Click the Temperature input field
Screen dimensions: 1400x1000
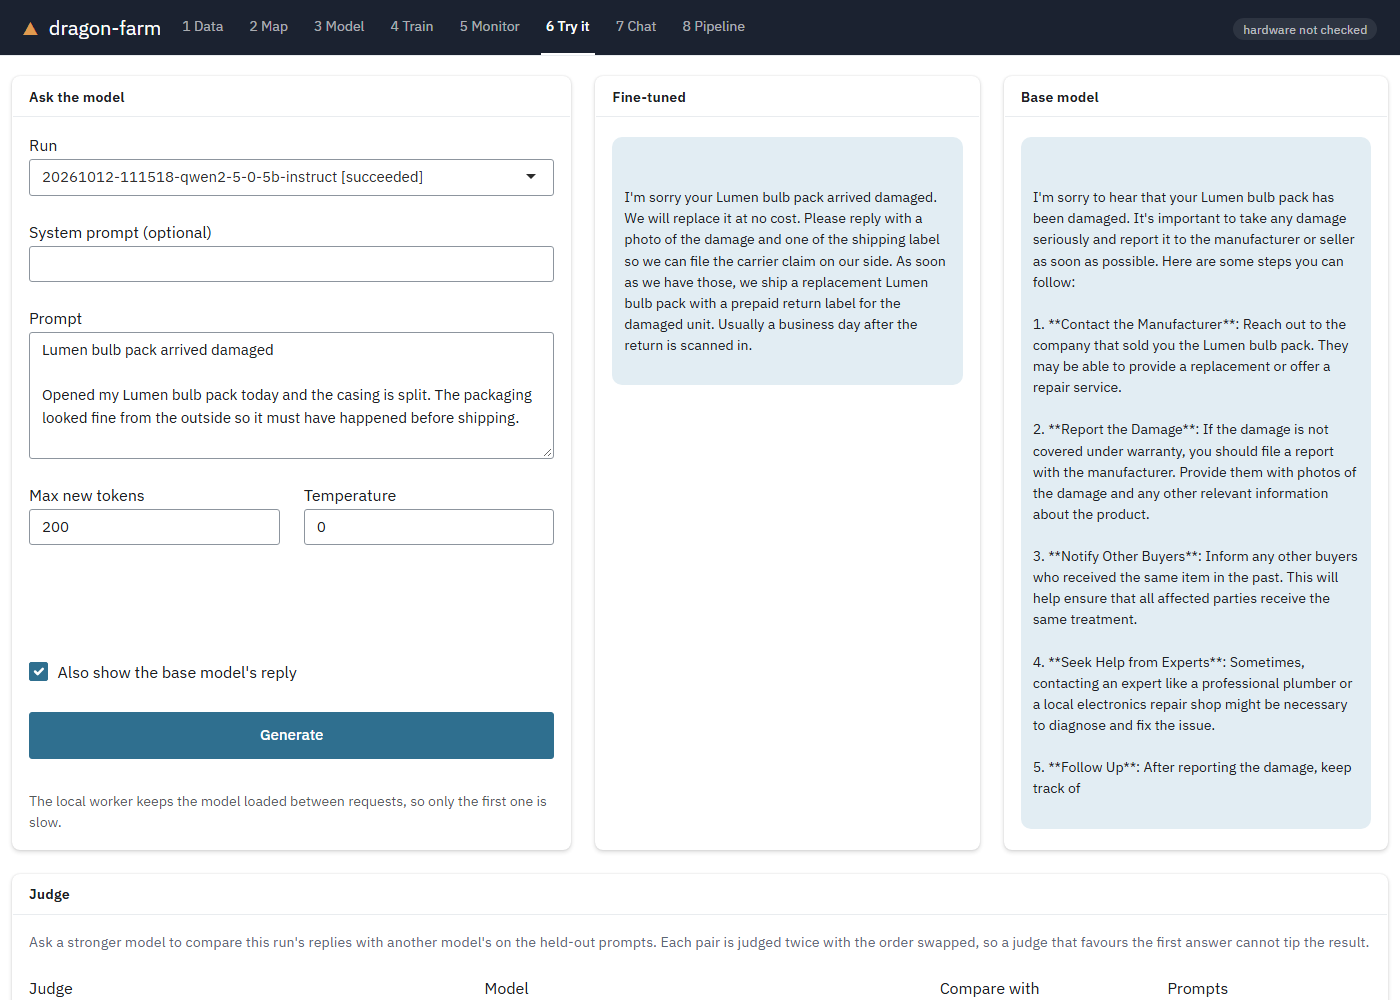429,527
